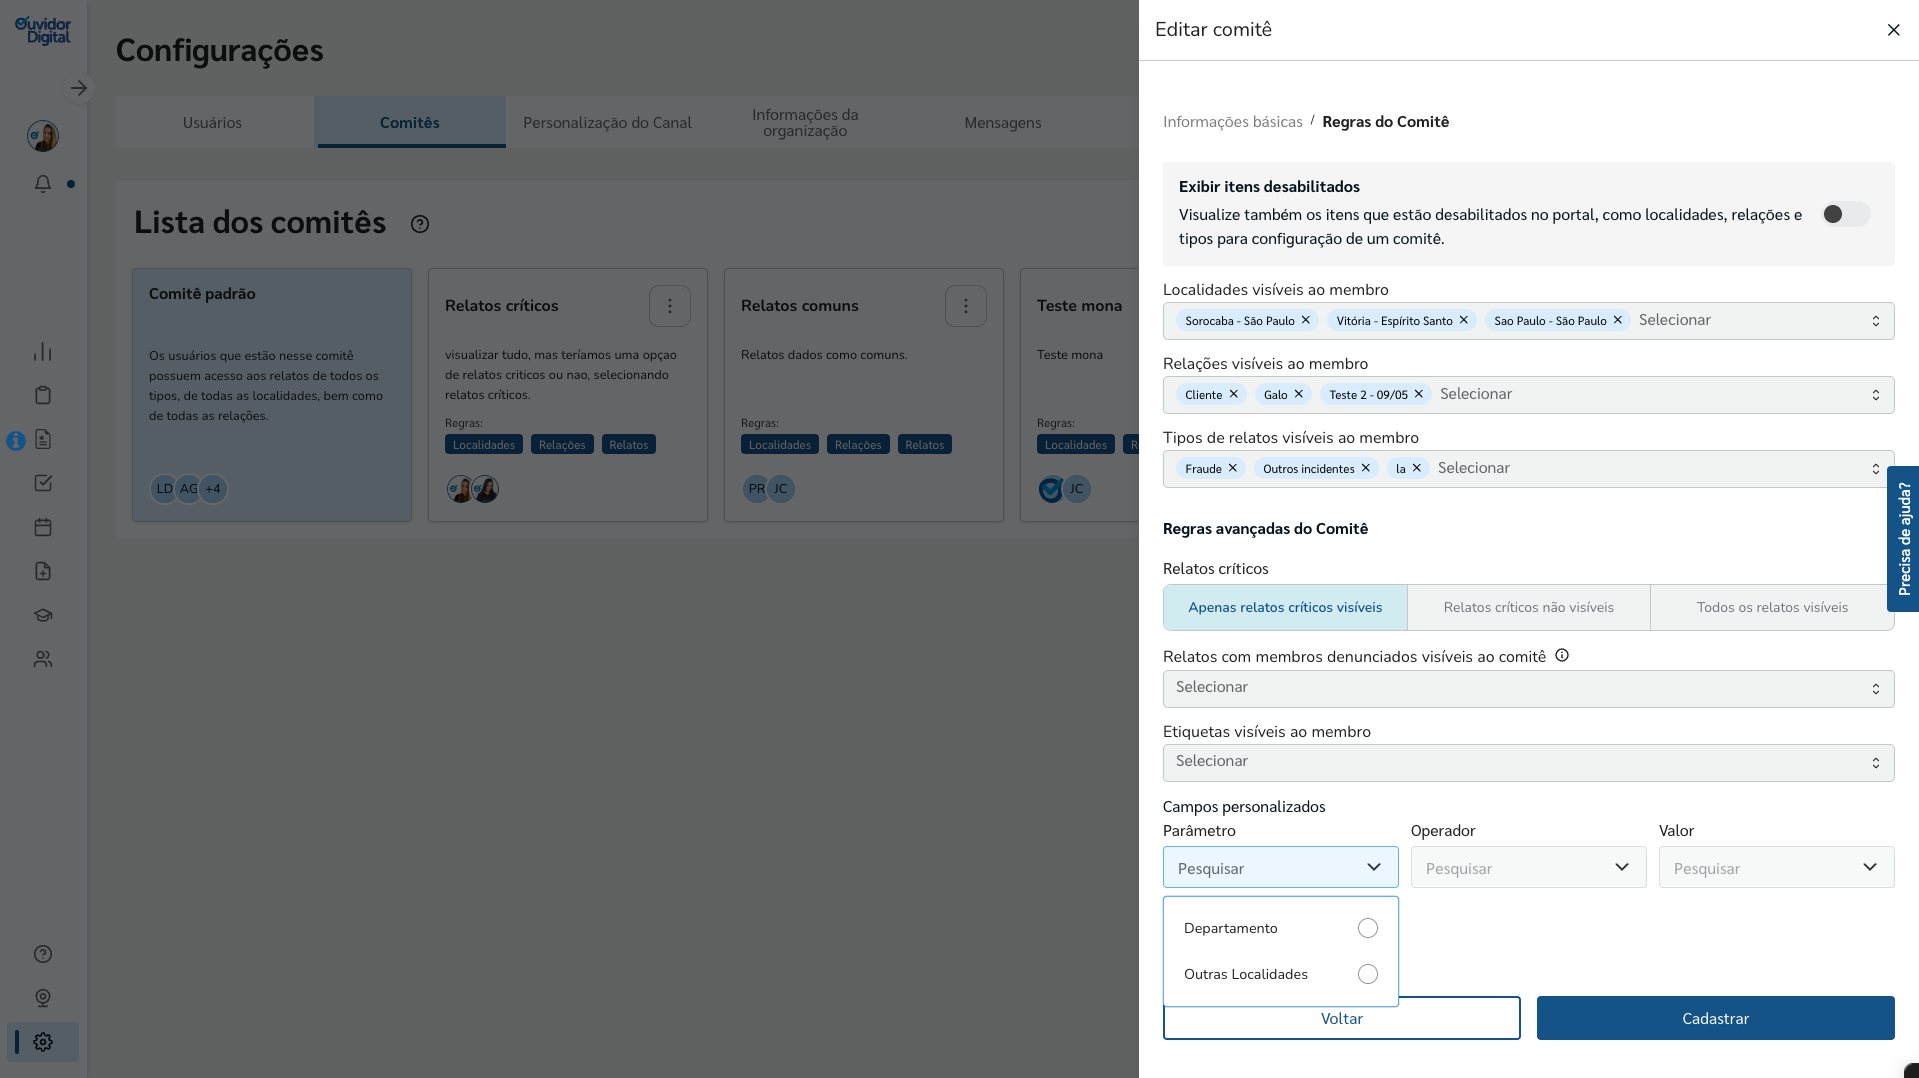Expand the Tipos de relatos visíveis dropdown
1919x1078 pixels.
tap(1876, 469)
